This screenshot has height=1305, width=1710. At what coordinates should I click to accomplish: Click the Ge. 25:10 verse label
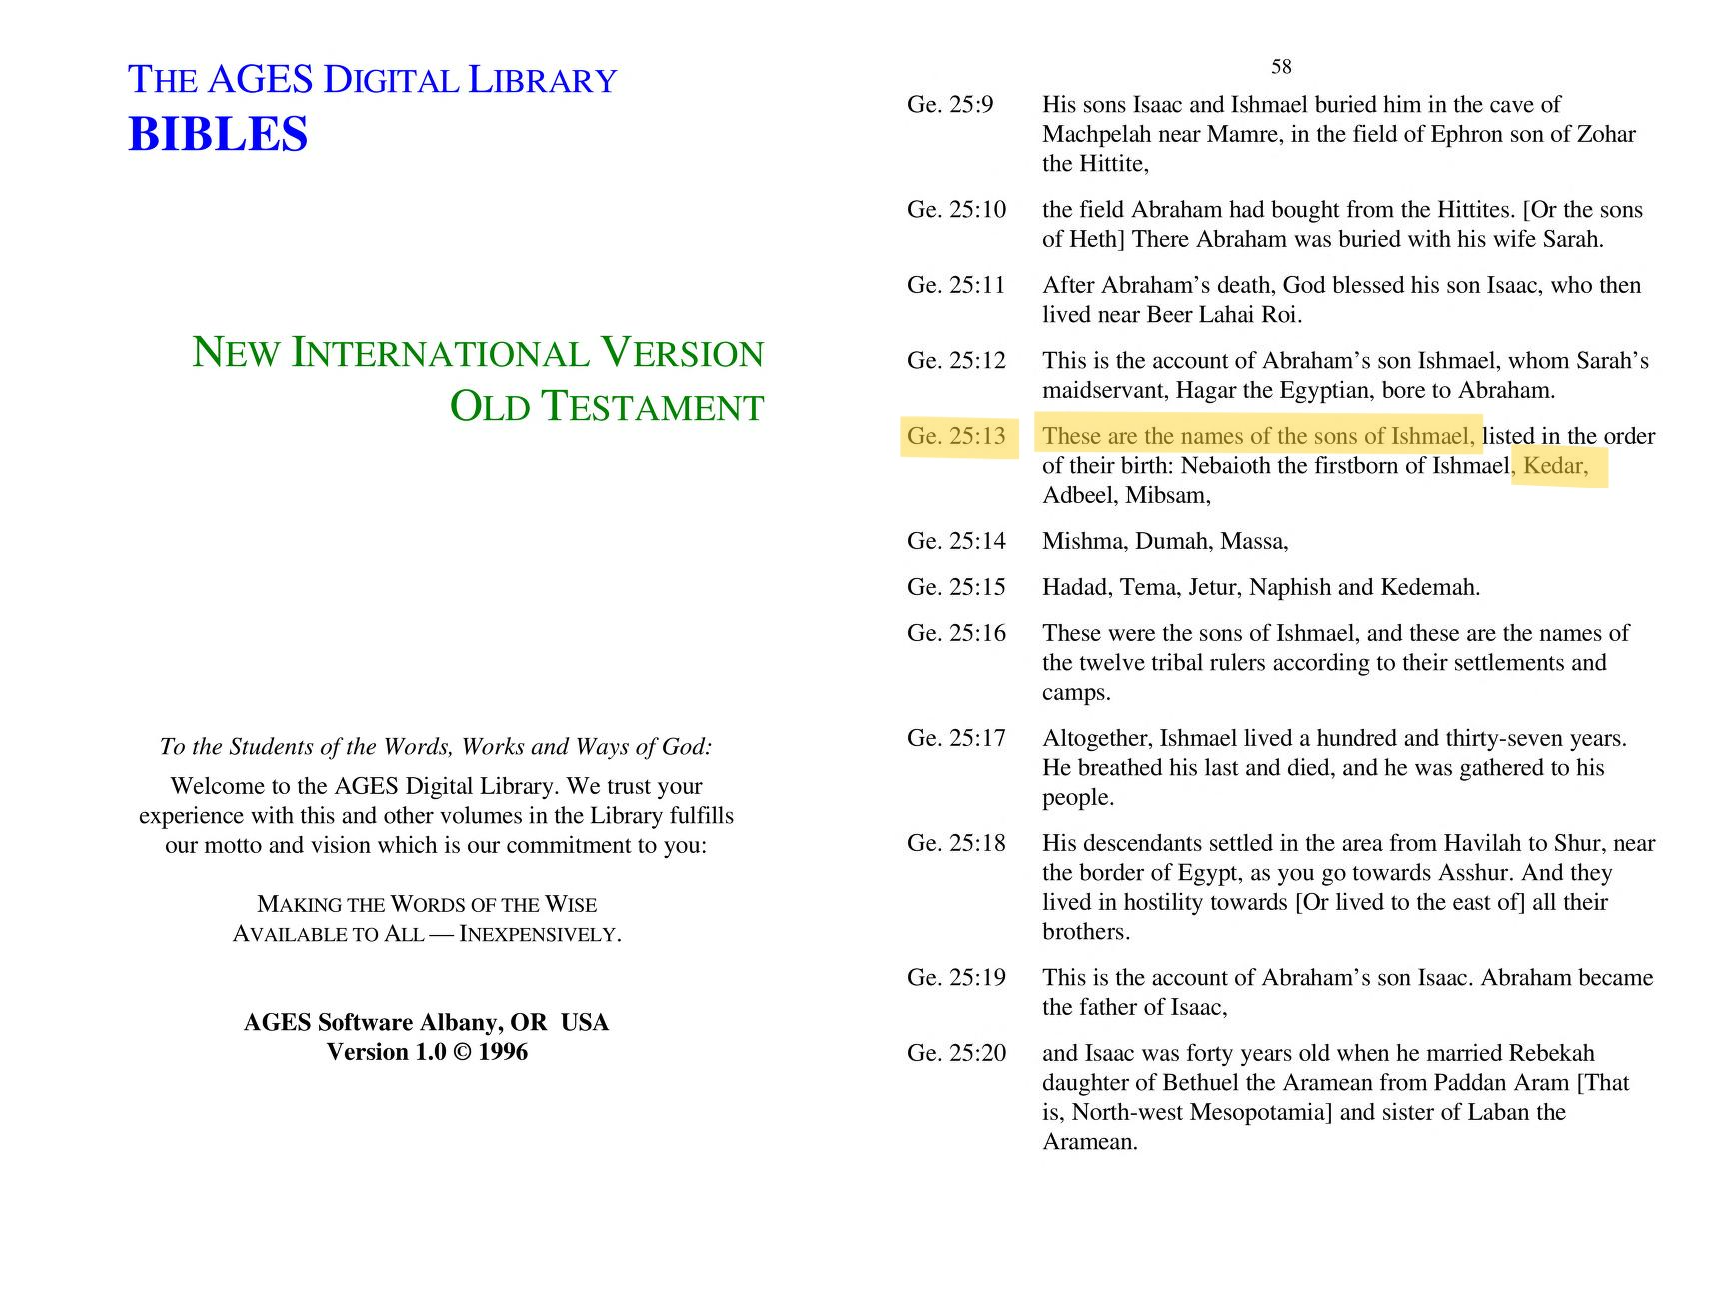pyautogui.click(x=956, y=210)
